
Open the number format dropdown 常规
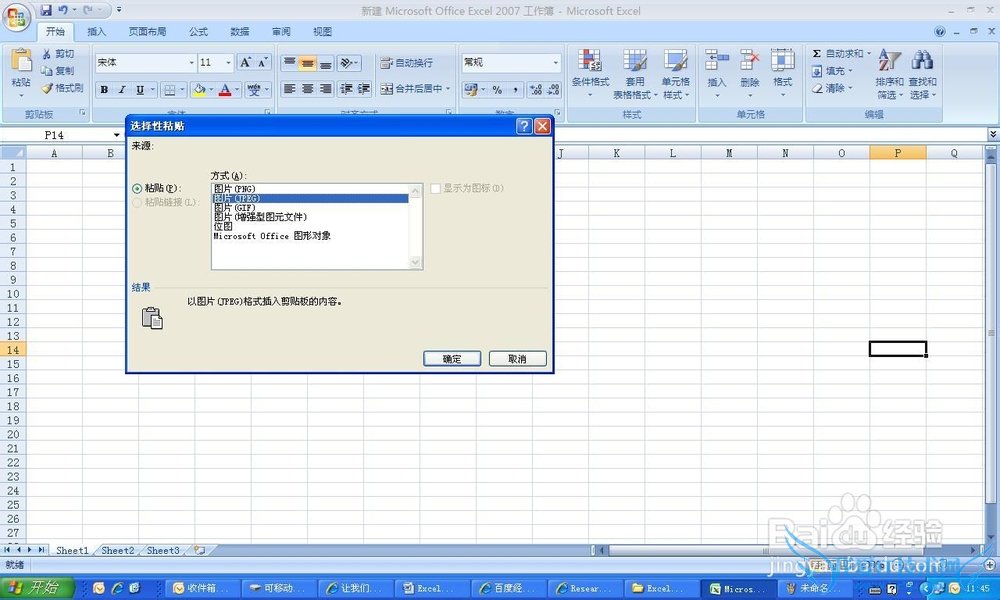[x=555, y=62]
